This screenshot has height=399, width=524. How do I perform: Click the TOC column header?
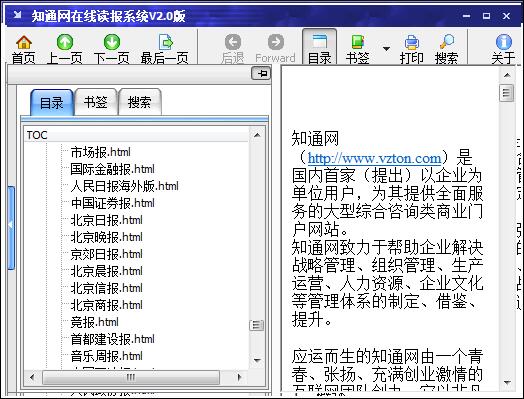(137, 135)
